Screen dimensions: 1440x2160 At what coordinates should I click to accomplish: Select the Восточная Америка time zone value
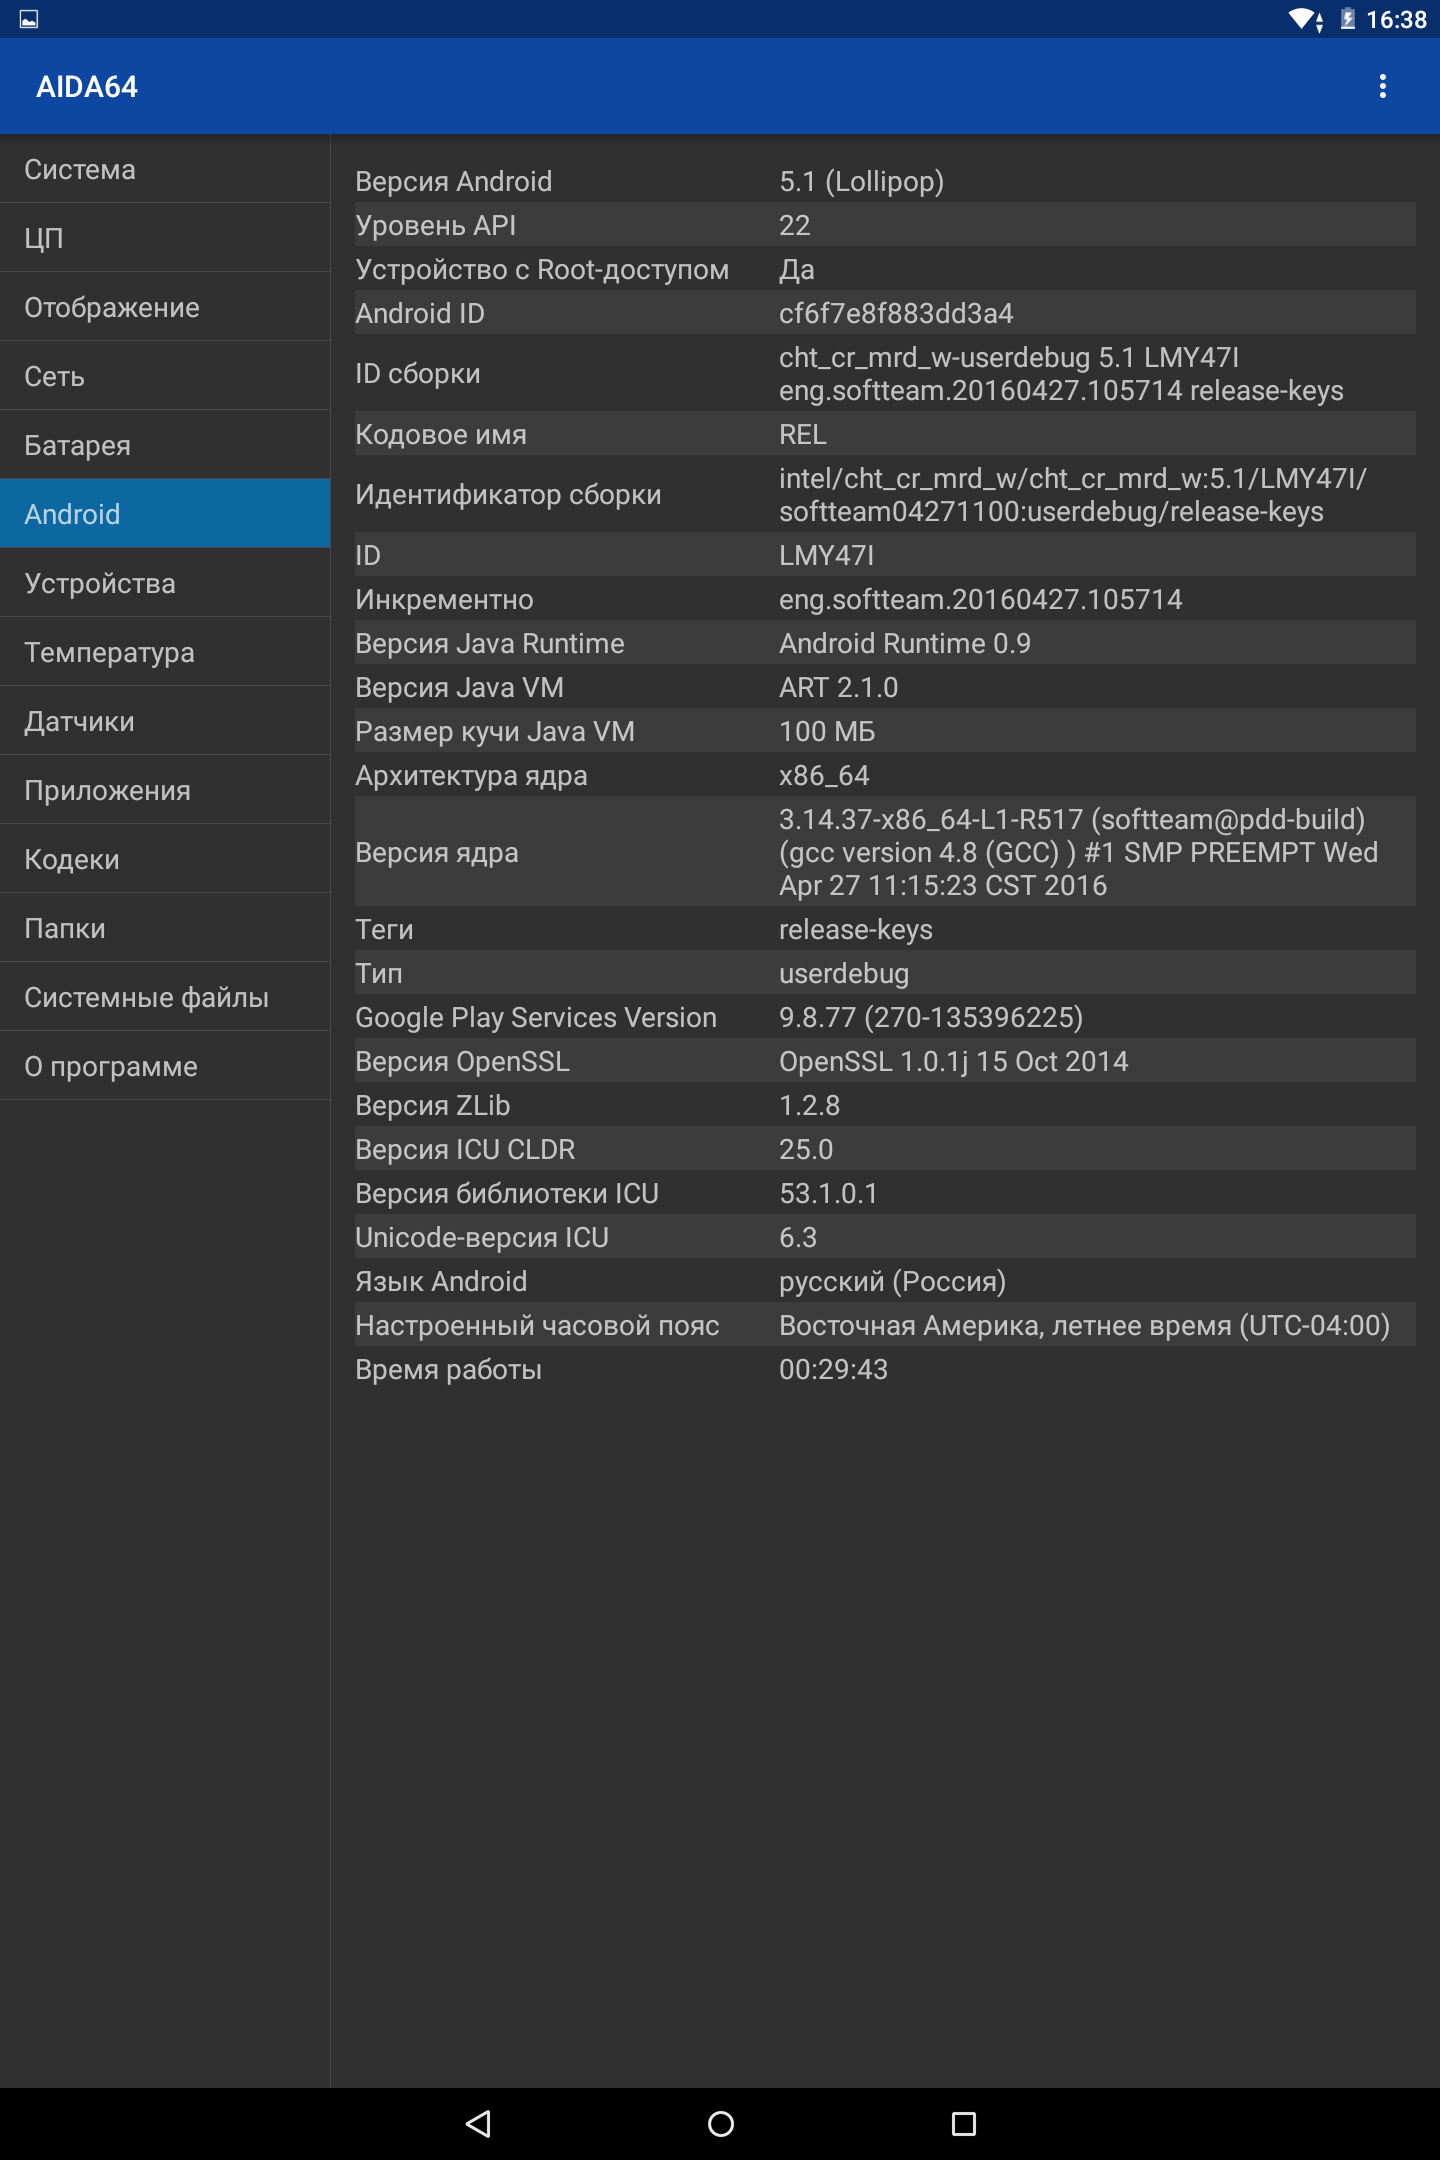1084,1325
